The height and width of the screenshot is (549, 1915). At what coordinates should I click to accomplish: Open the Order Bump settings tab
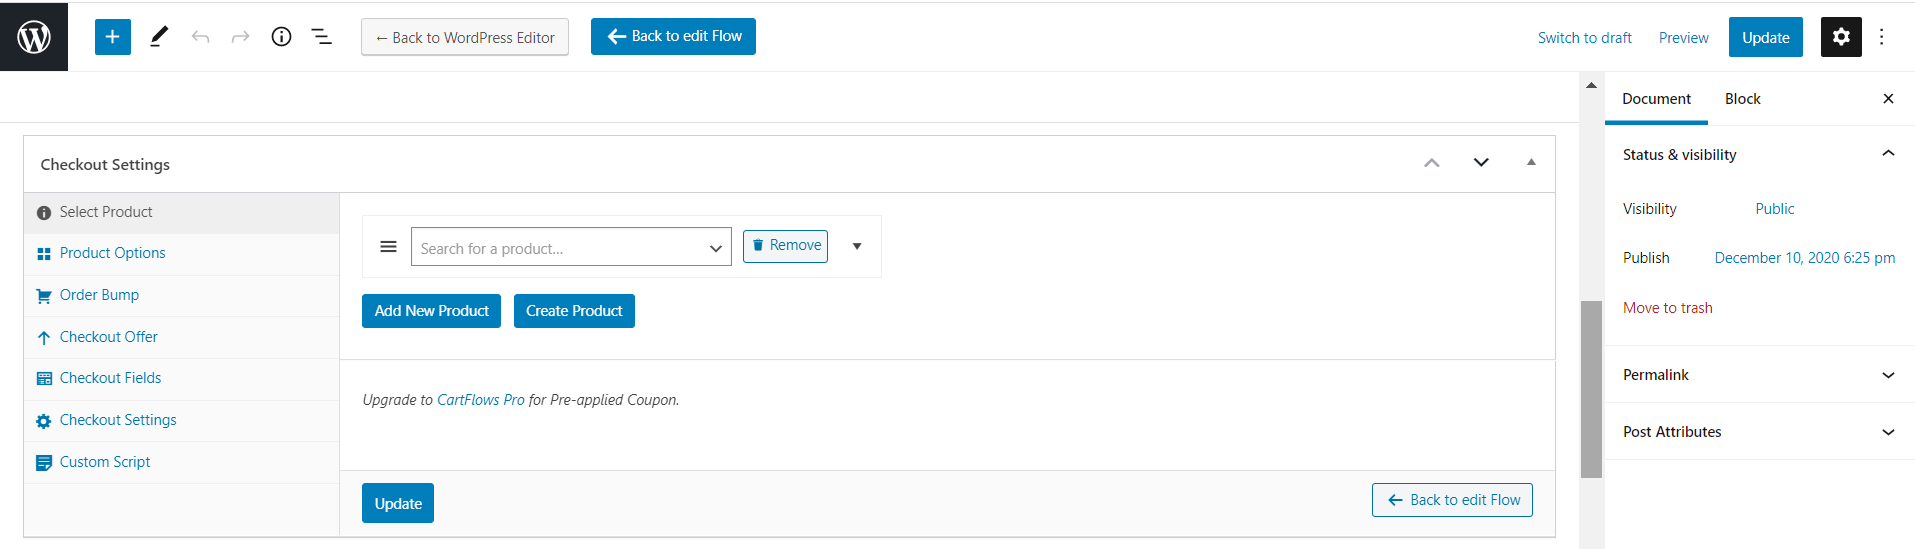[x=99, y=295]
